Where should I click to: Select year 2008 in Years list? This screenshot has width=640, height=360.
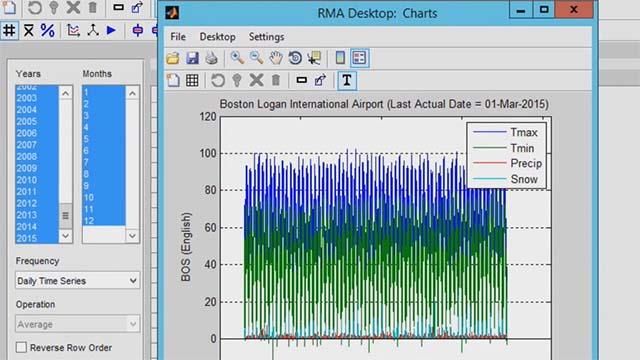click(37, 156)
